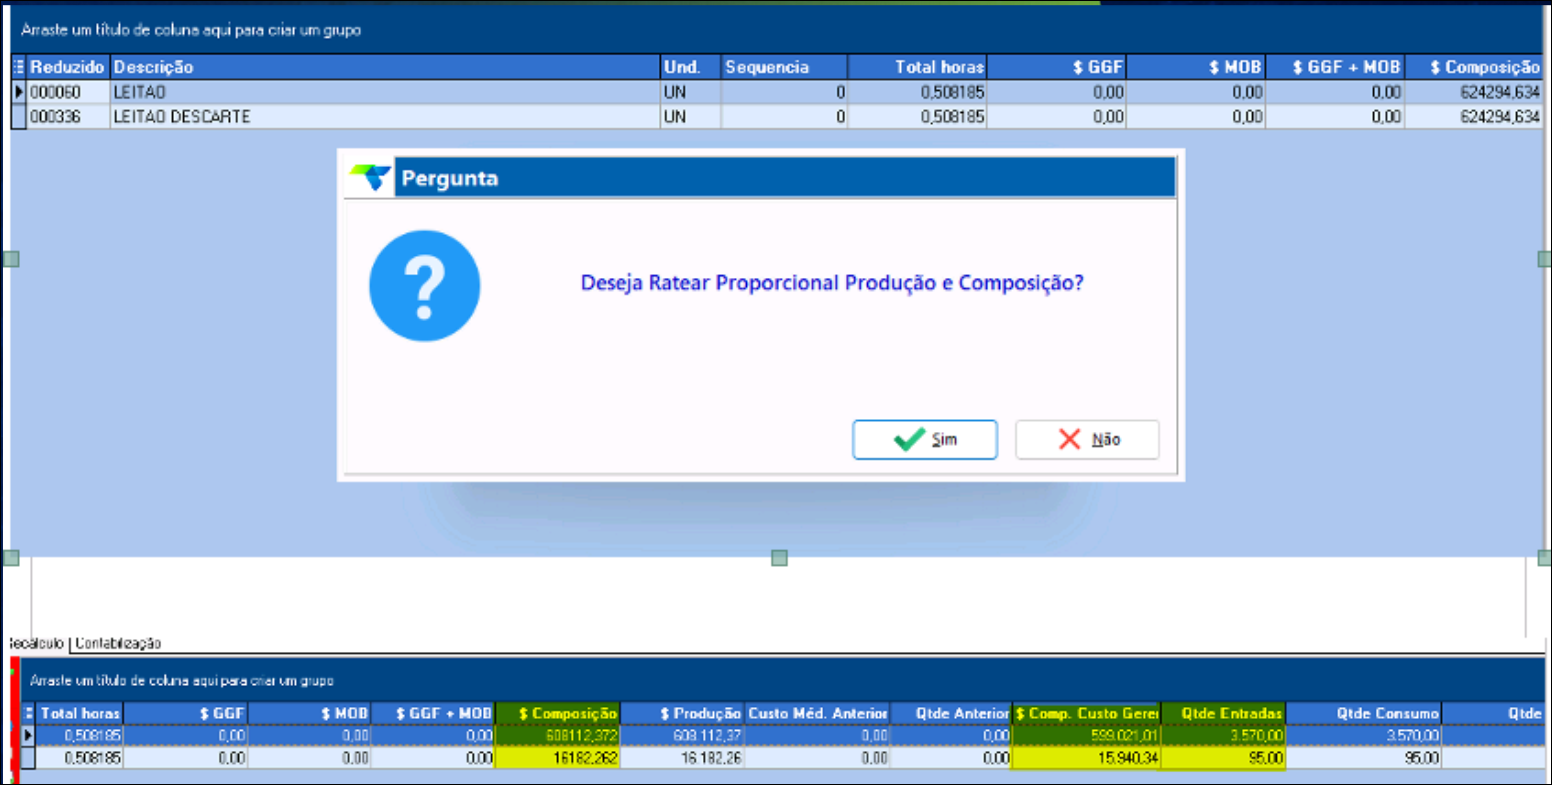Sort upper grid by Reduzido column header
Screen dimensions: 1552x785
point(67,67)
